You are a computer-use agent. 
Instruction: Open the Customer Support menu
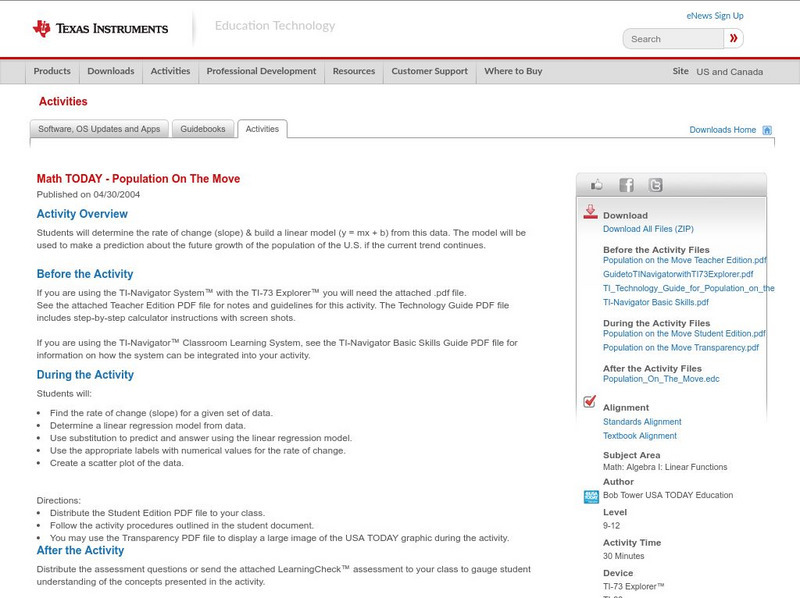430,71
